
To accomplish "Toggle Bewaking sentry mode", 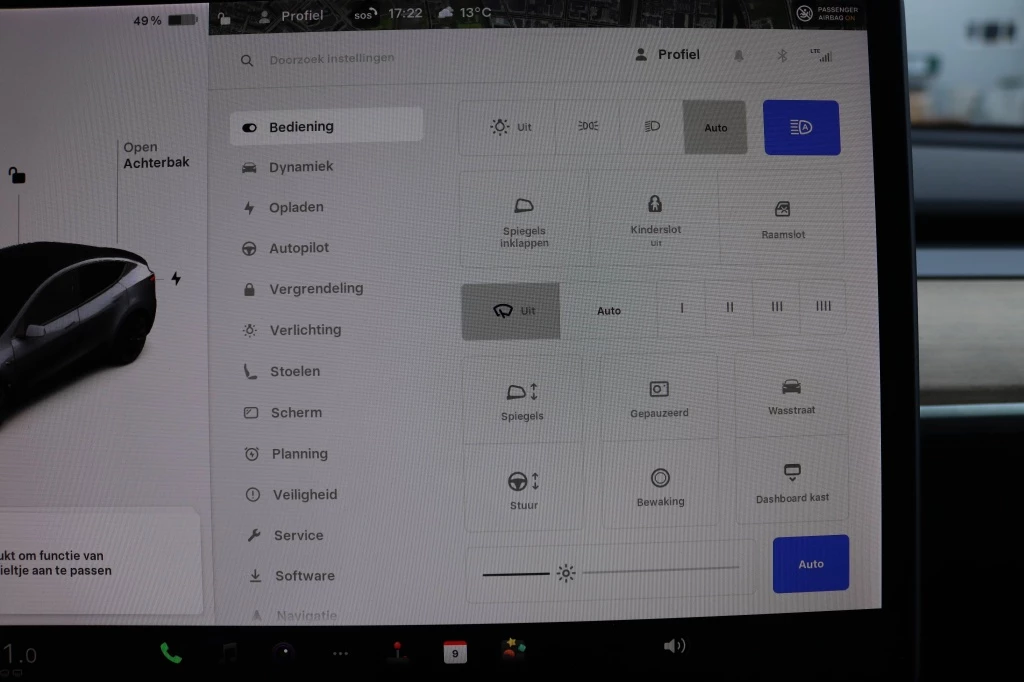I will point(660,479).
